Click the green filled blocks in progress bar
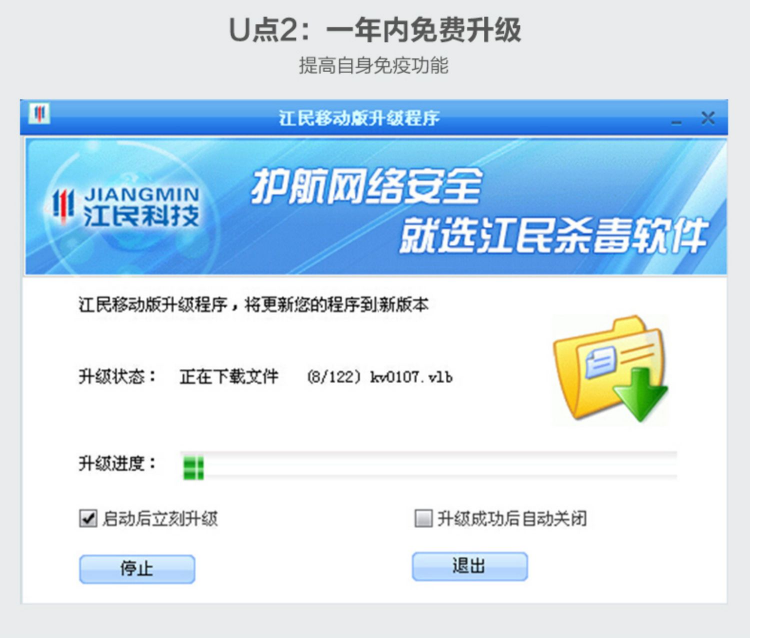 [x=193, y=465]
